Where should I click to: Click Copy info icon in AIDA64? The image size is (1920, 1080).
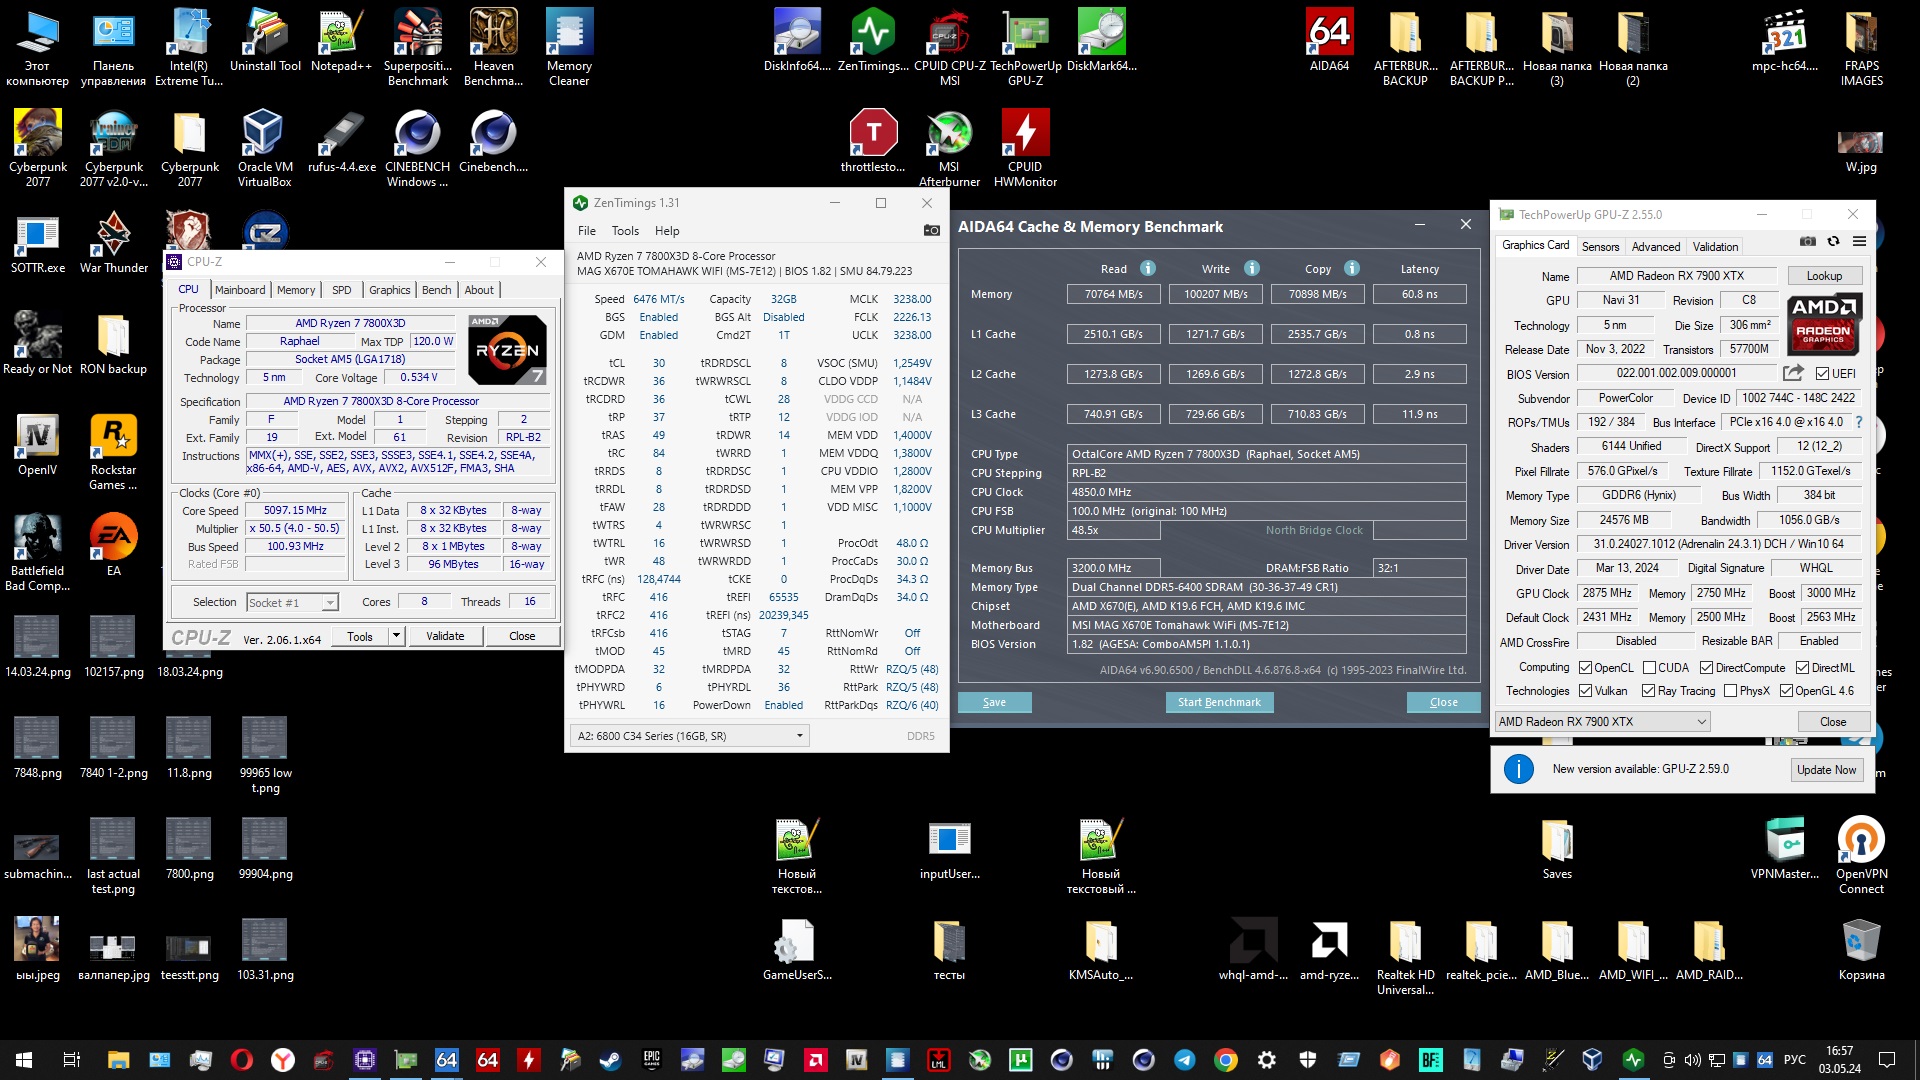[x=1352, y=268]
